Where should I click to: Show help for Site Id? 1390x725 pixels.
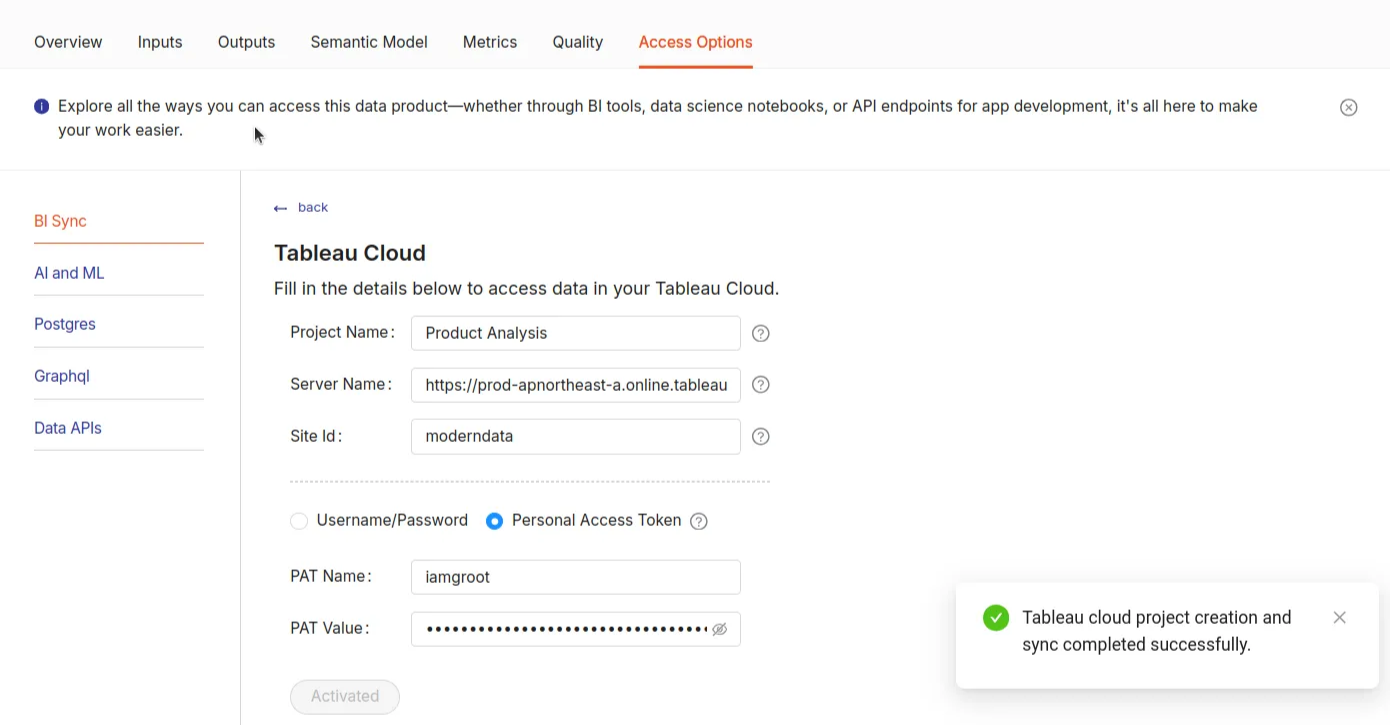point(761,436)
